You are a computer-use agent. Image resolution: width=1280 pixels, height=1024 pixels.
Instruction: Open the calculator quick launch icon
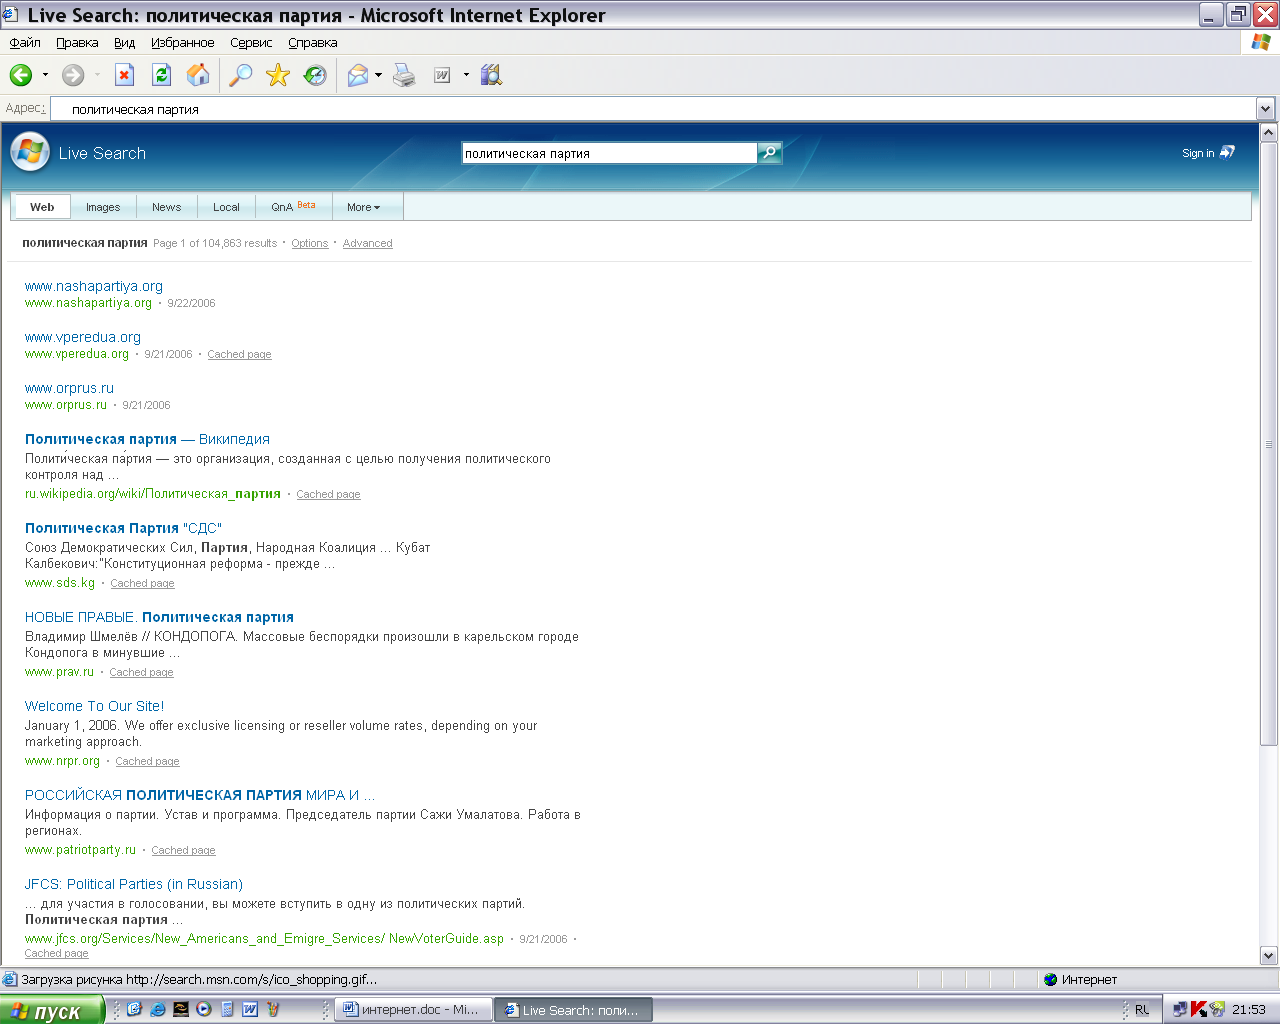(x=227, y=1009)
